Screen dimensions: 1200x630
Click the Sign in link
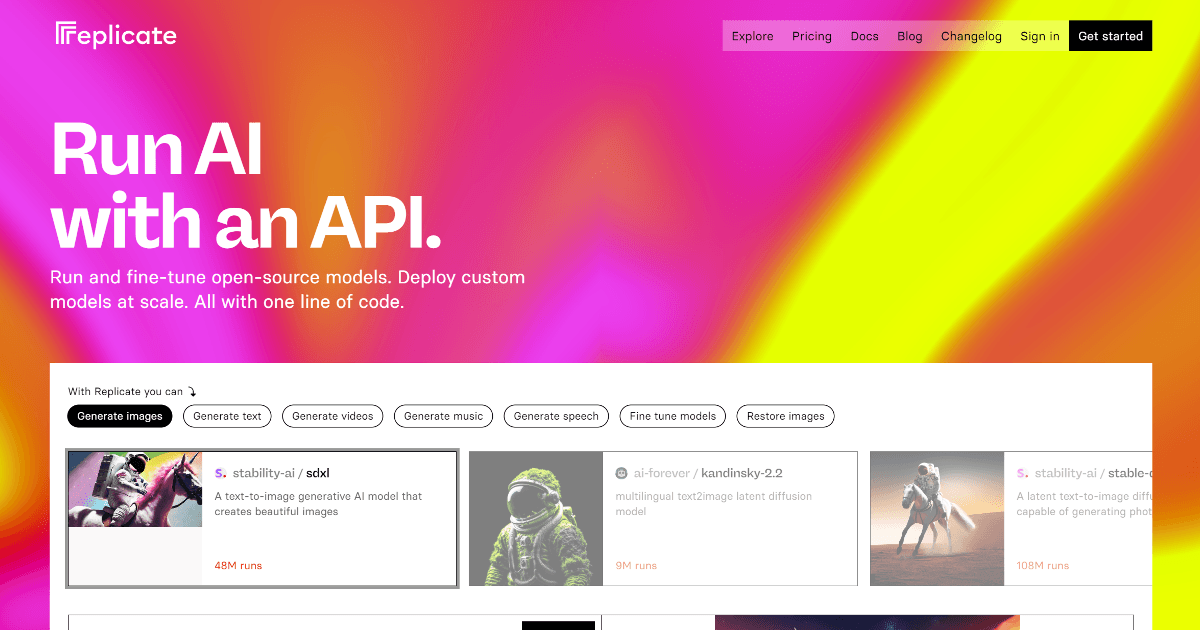[1039, 36]
